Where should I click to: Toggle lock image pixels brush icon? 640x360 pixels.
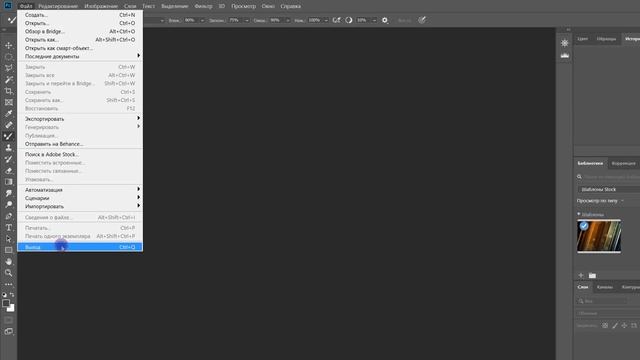(x=615, y=326)
